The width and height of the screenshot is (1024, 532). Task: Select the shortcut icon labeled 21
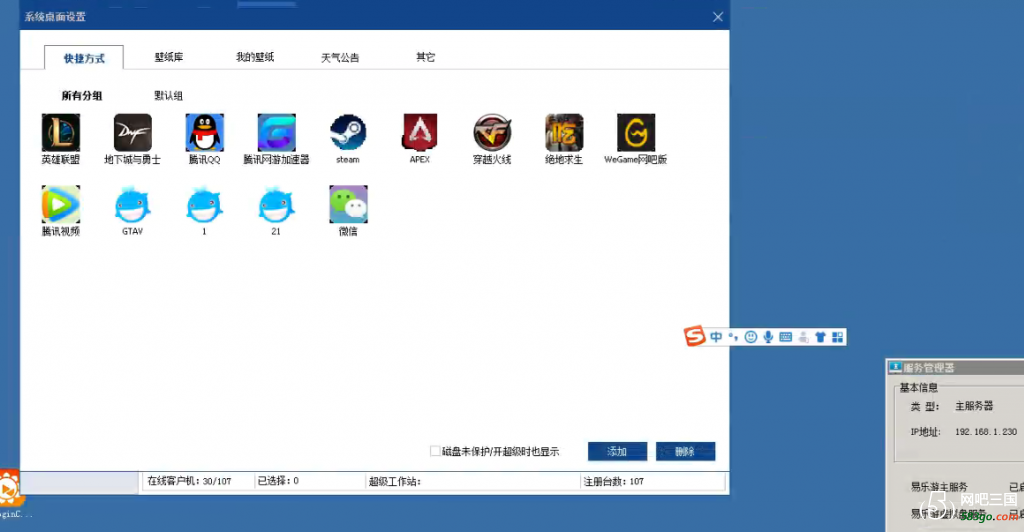276,204
